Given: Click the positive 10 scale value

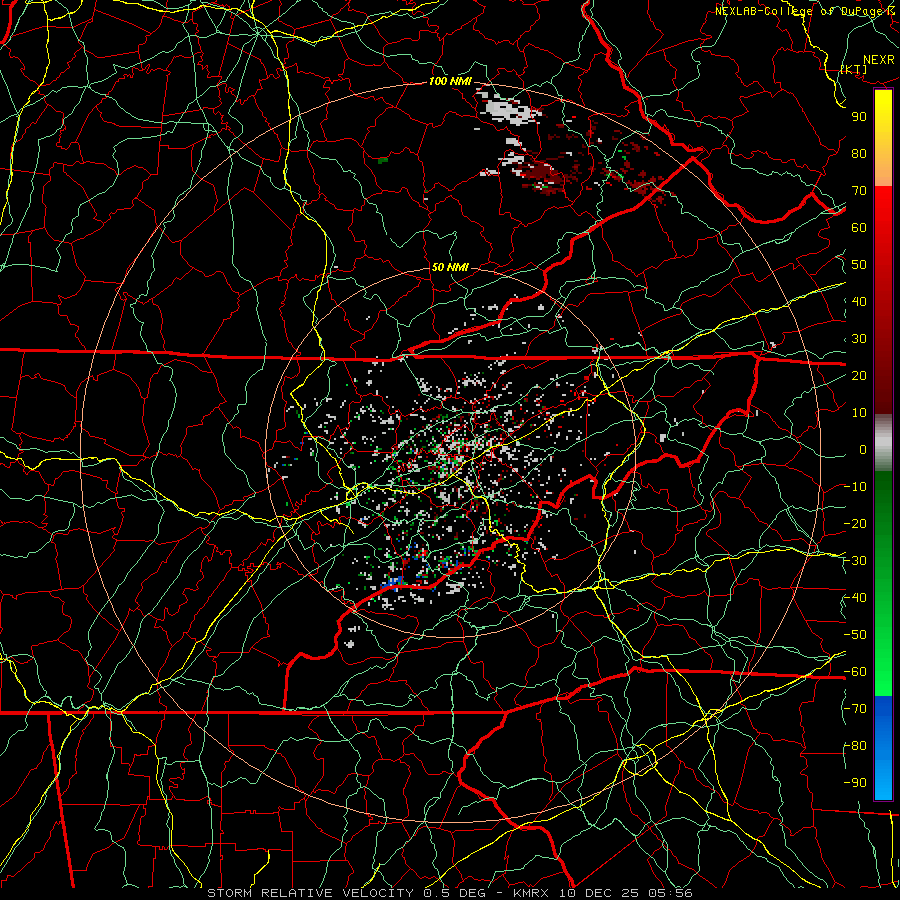Looking at the screenshot, I should point(859,413).
